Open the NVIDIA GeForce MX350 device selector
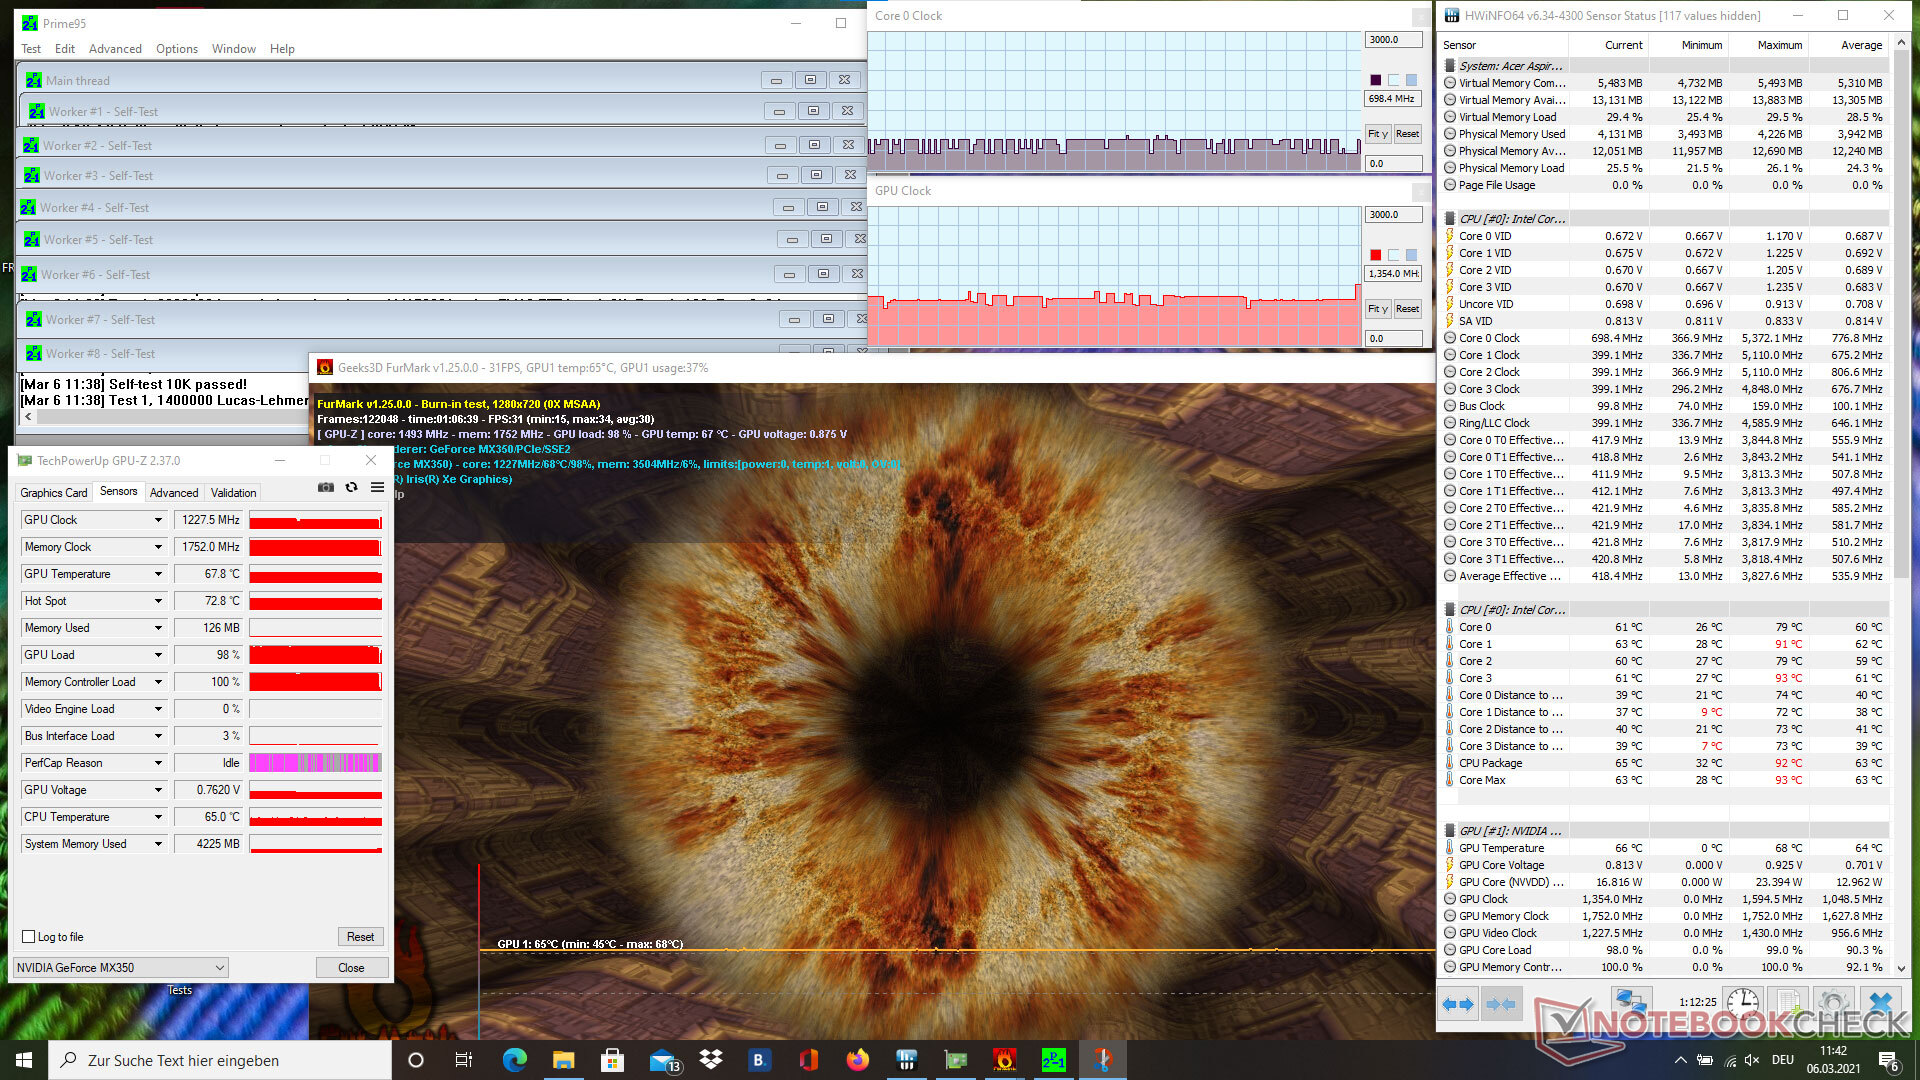 tap(121, 968)
